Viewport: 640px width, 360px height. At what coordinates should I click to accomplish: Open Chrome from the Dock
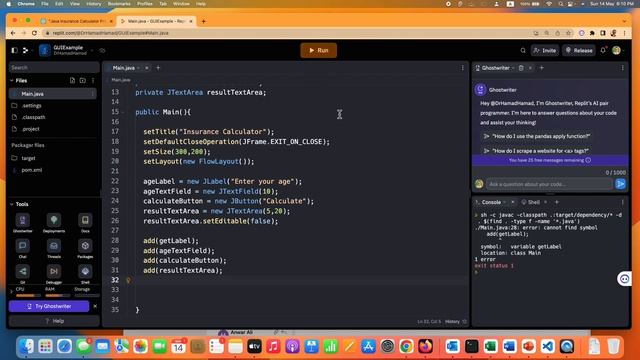coord(406,347)
